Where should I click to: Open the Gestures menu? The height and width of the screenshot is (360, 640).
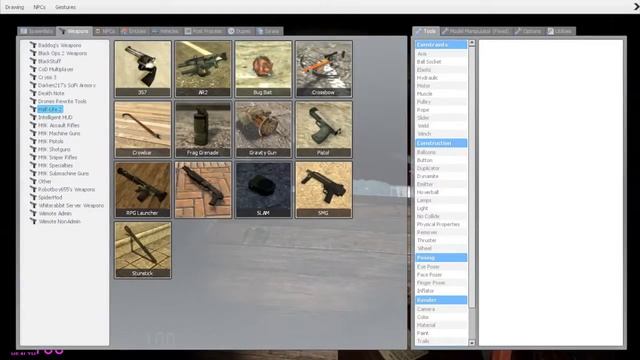[x=65, y=7]
